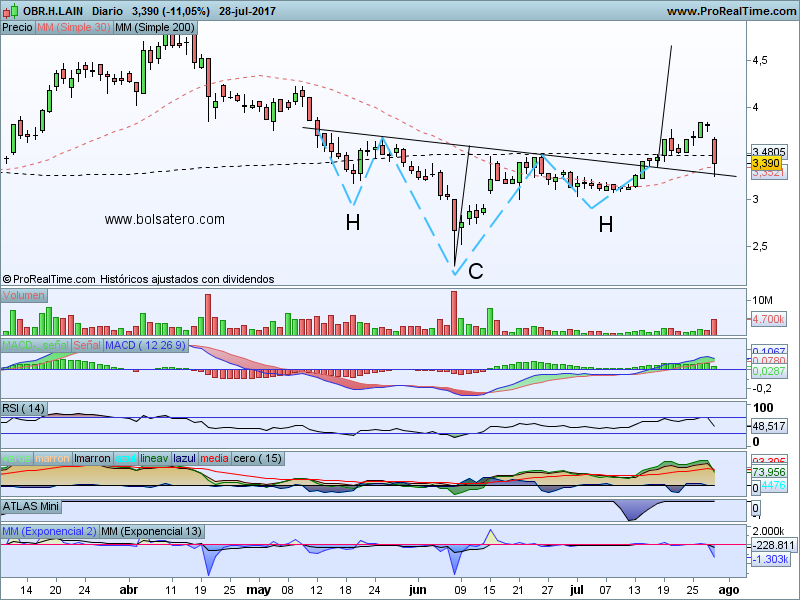
Task: Select the MM (Simple 30) label
Action: 73,28
